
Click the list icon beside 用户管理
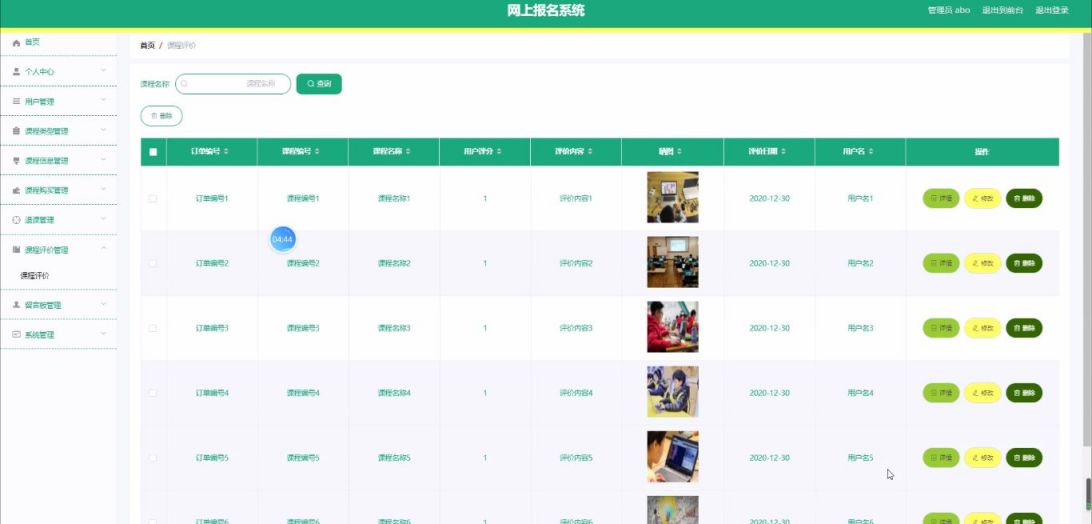[x=16, y=102]
